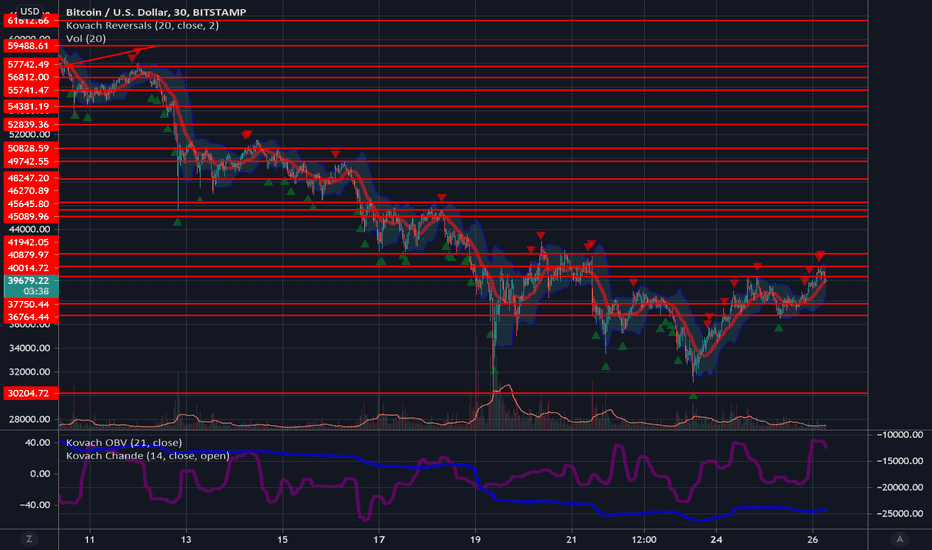Select the Kovach Chande indicator legend
This screenshot has height=550, width=932.
pos(147,455)
